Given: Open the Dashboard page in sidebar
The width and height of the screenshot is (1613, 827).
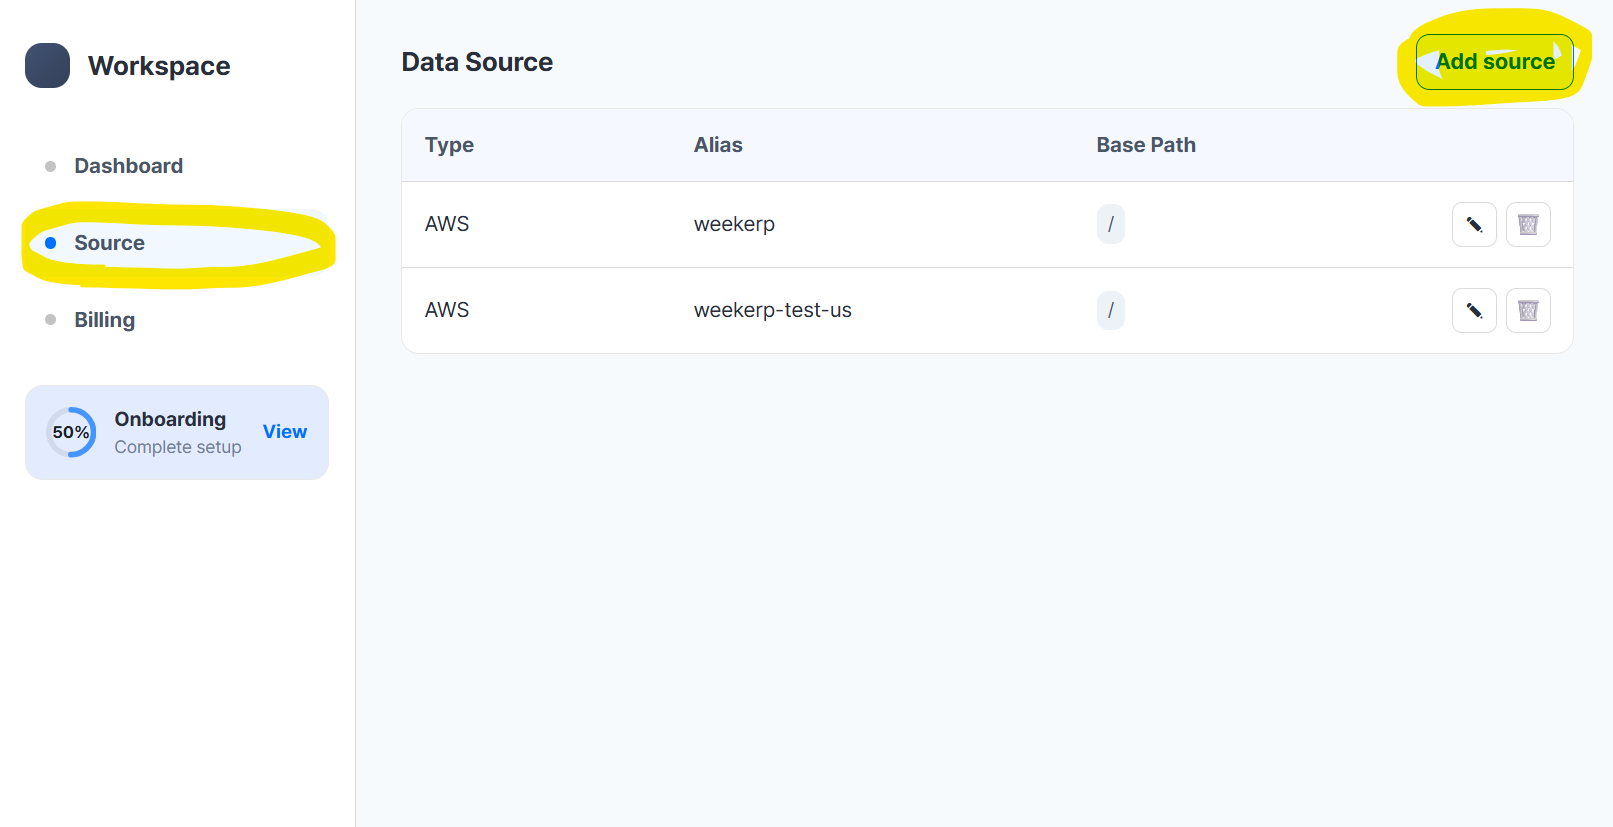Looking at the screenshot, I should 128,166.
